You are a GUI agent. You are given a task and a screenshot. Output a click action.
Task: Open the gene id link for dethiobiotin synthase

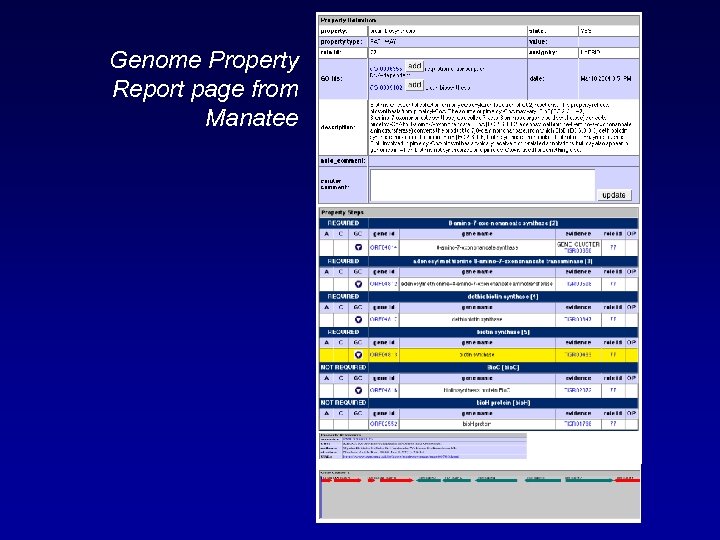coord(383,320)
